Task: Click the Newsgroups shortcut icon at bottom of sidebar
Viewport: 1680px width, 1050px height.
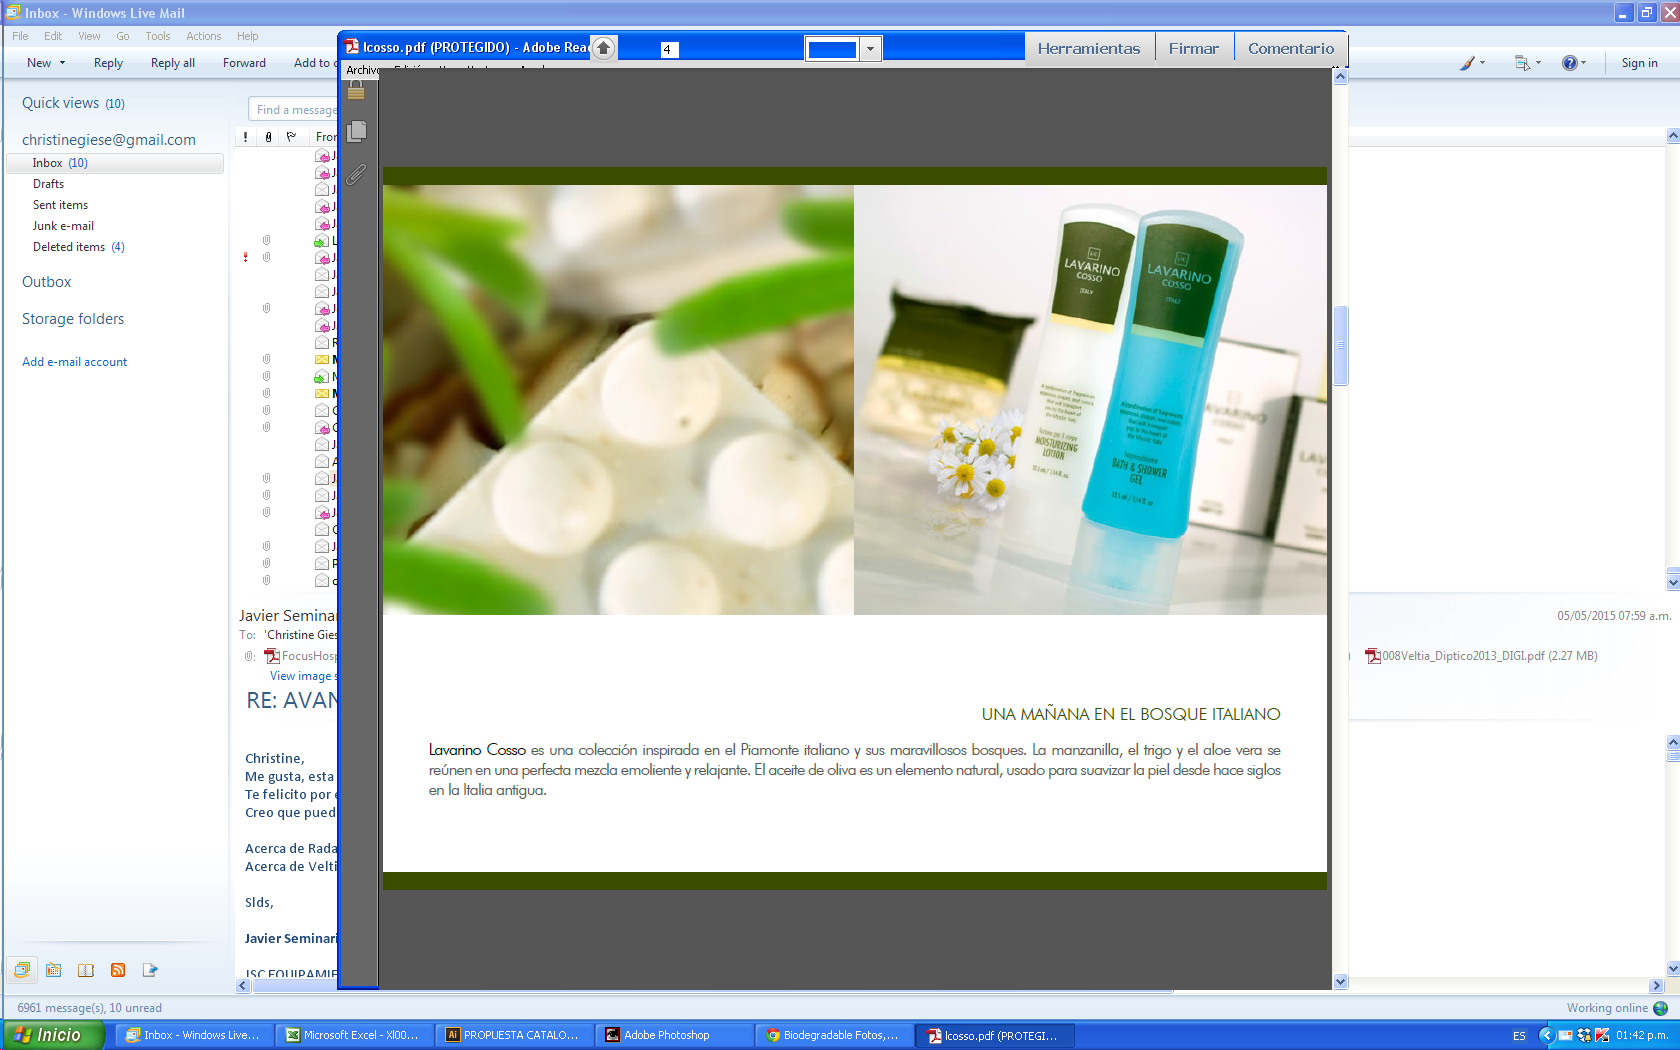Action: tap(150, 970)
